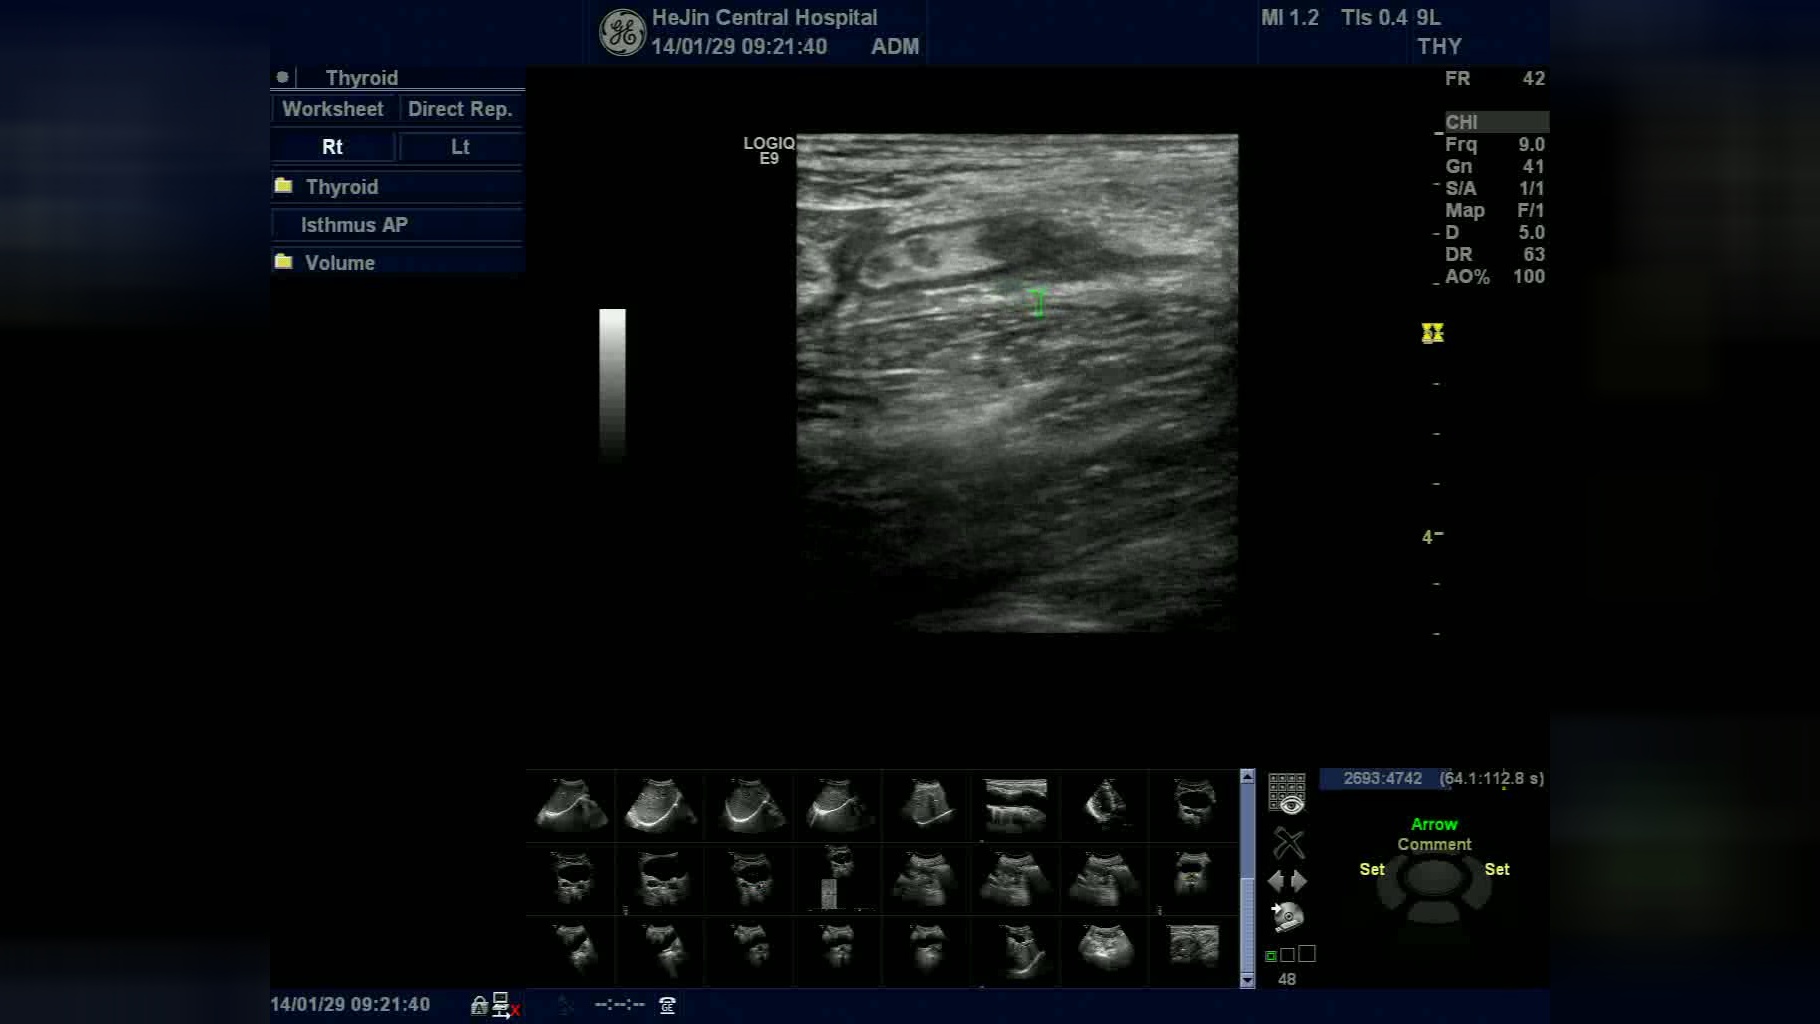This screenshot has width=1820, height=1024.
Task: Click the save to disc media icon
Action: [1287, 917]
